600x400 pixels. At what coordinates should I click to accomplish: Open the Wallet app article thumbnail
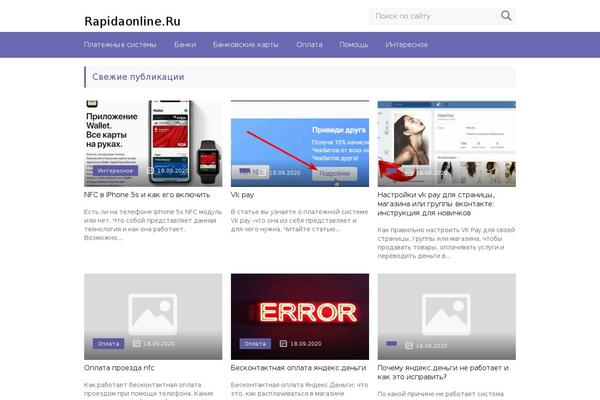[153, 144]
